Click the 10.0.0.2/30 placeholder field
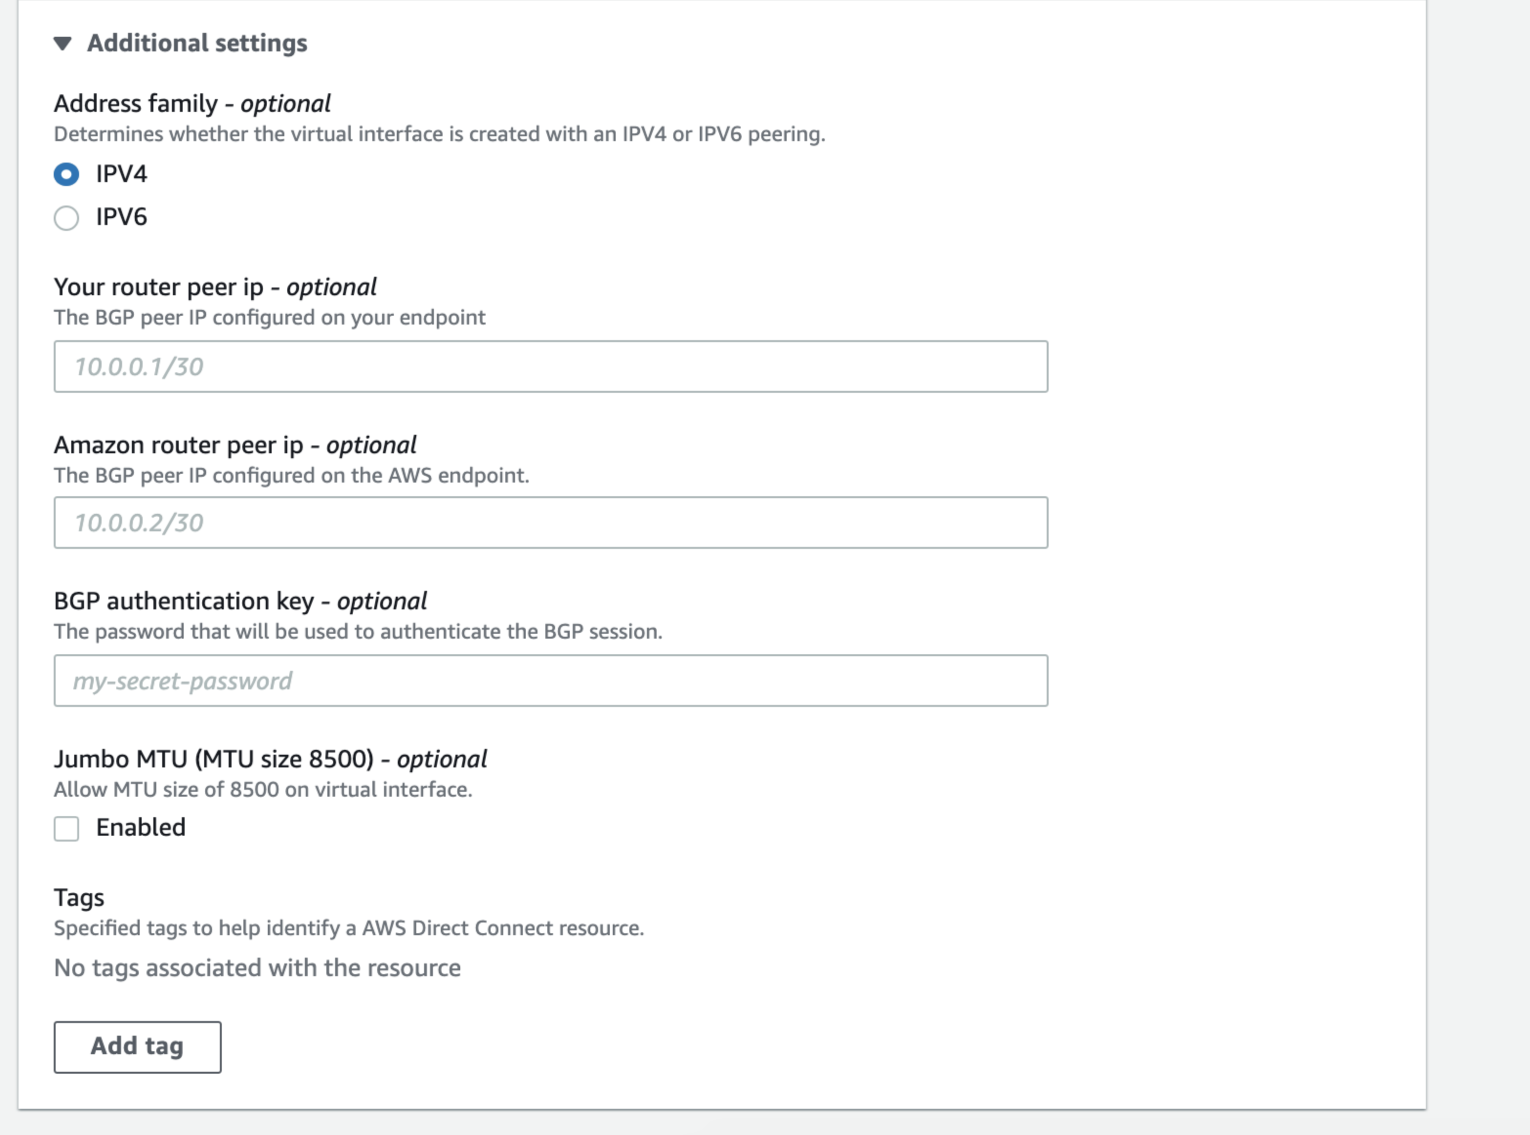 [550, 522]
